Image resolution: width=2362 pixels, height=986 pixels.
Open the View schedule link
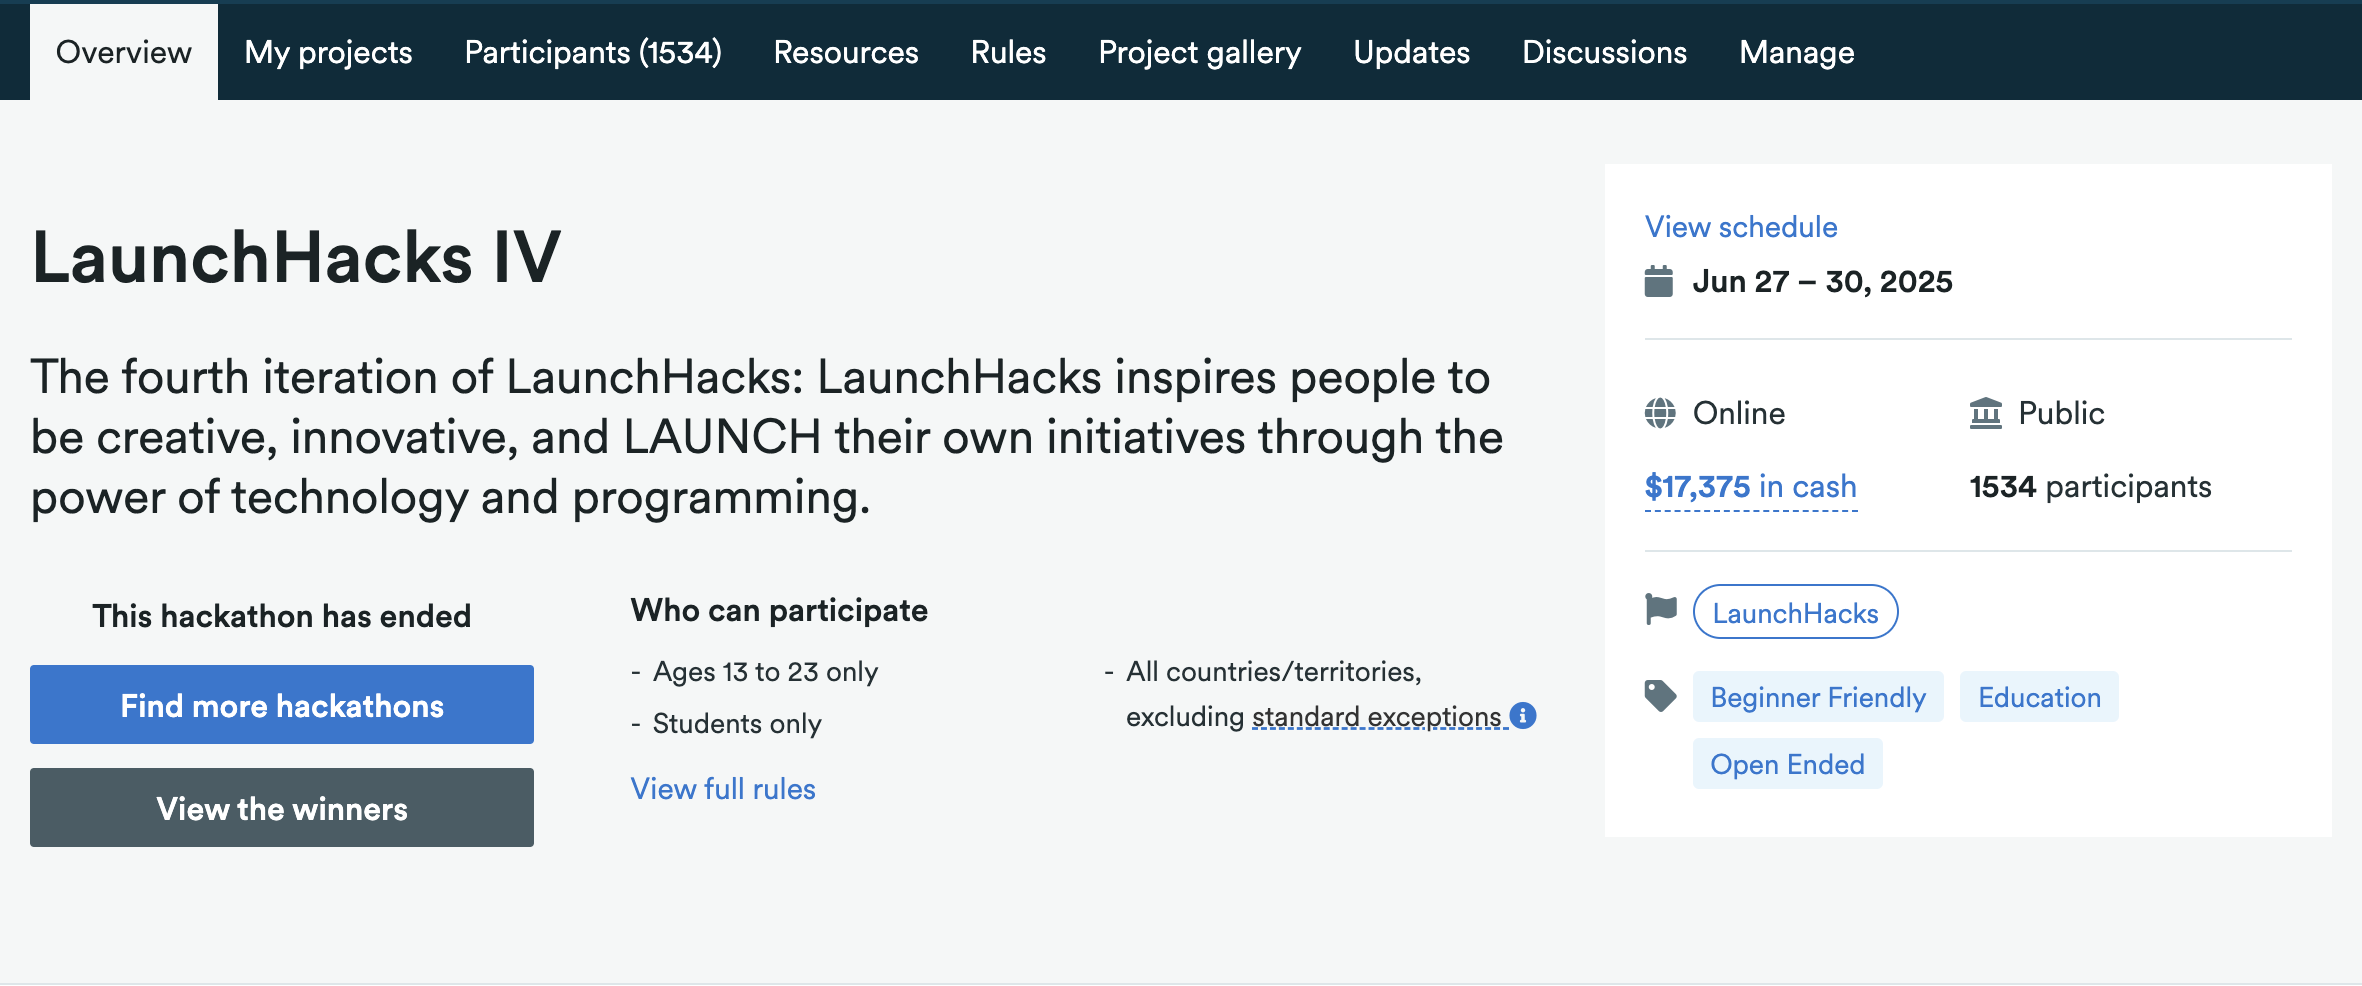point(1741,227)
